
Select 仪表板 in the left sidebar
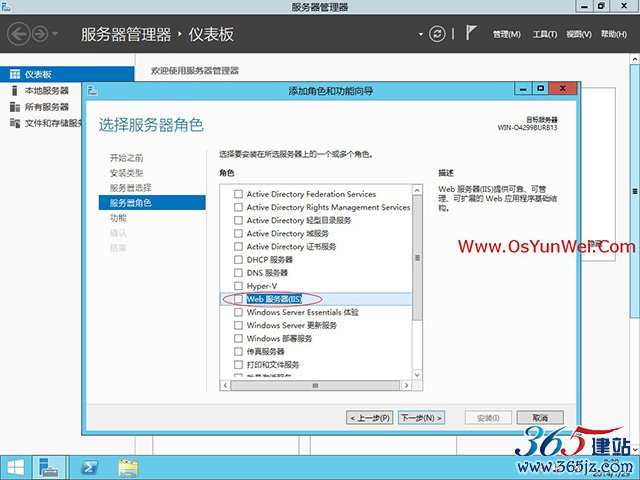tap(67, 74)
